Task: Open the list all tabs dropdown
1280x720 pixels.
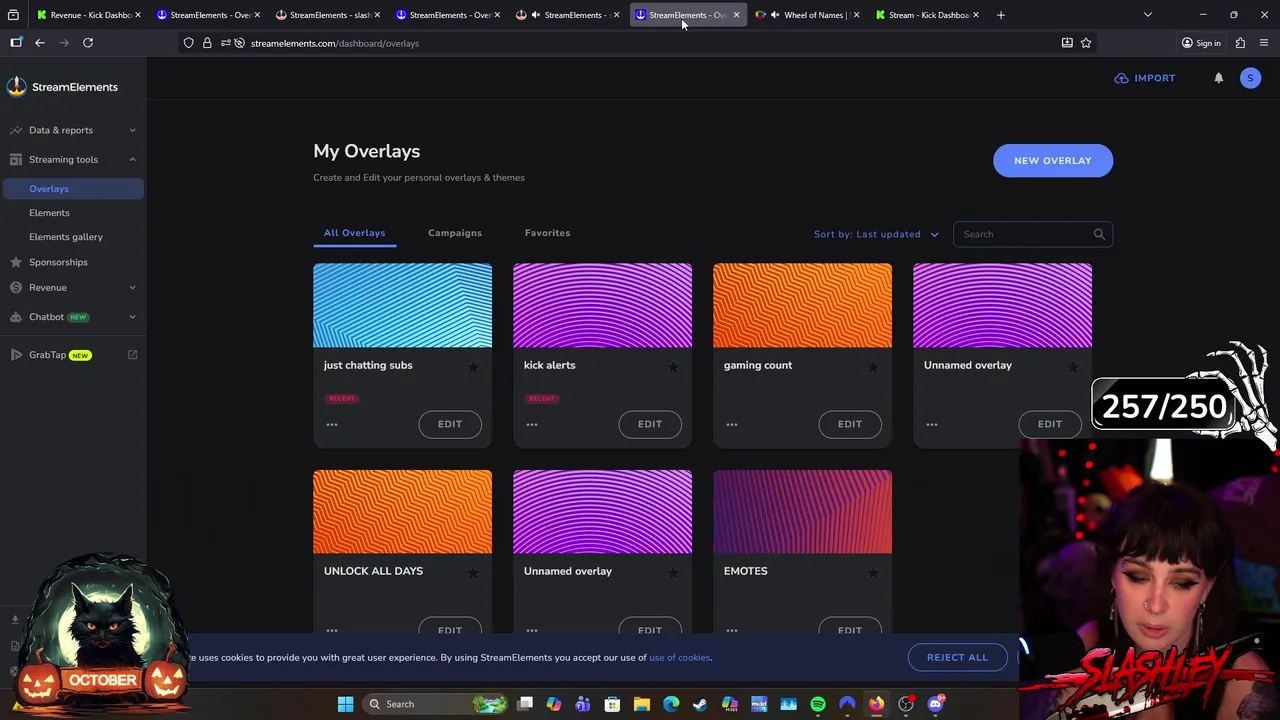Action: 1147,15
